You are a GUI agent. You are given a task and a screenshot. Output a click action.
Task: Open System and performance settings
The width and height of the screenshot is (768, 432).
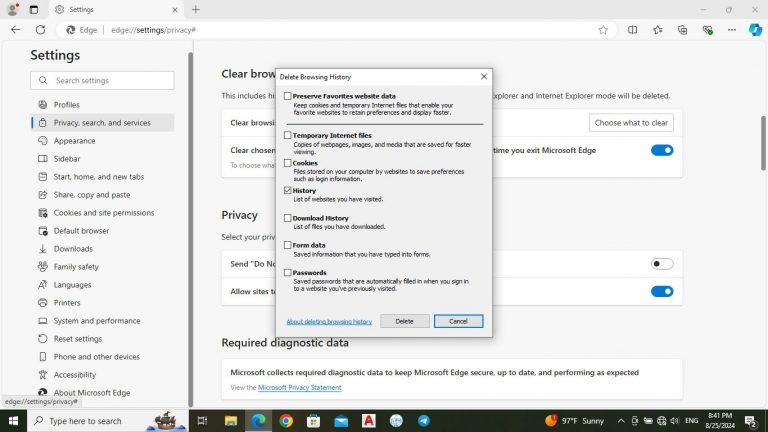102,321
